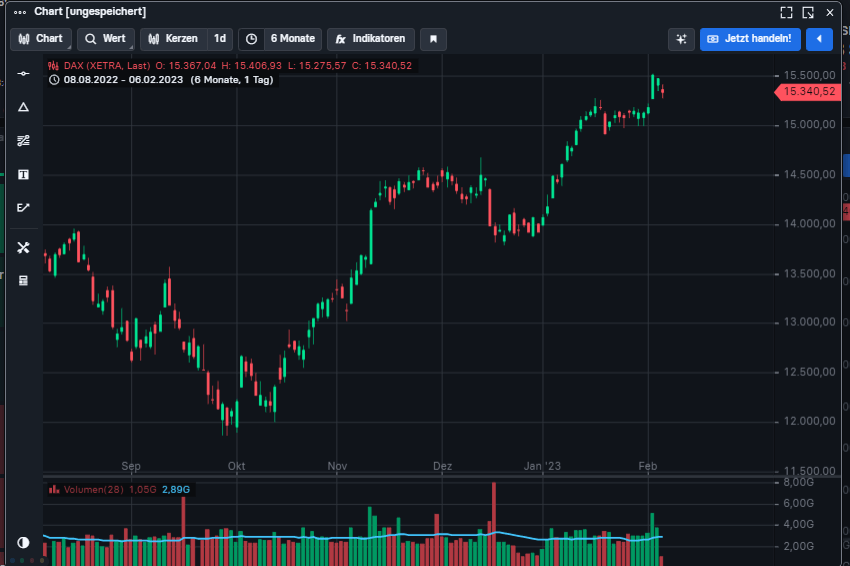Viewport: 850px width, 566px height.
Task: Toggle the contrast theme icon
Action: (x=23, y=542)
